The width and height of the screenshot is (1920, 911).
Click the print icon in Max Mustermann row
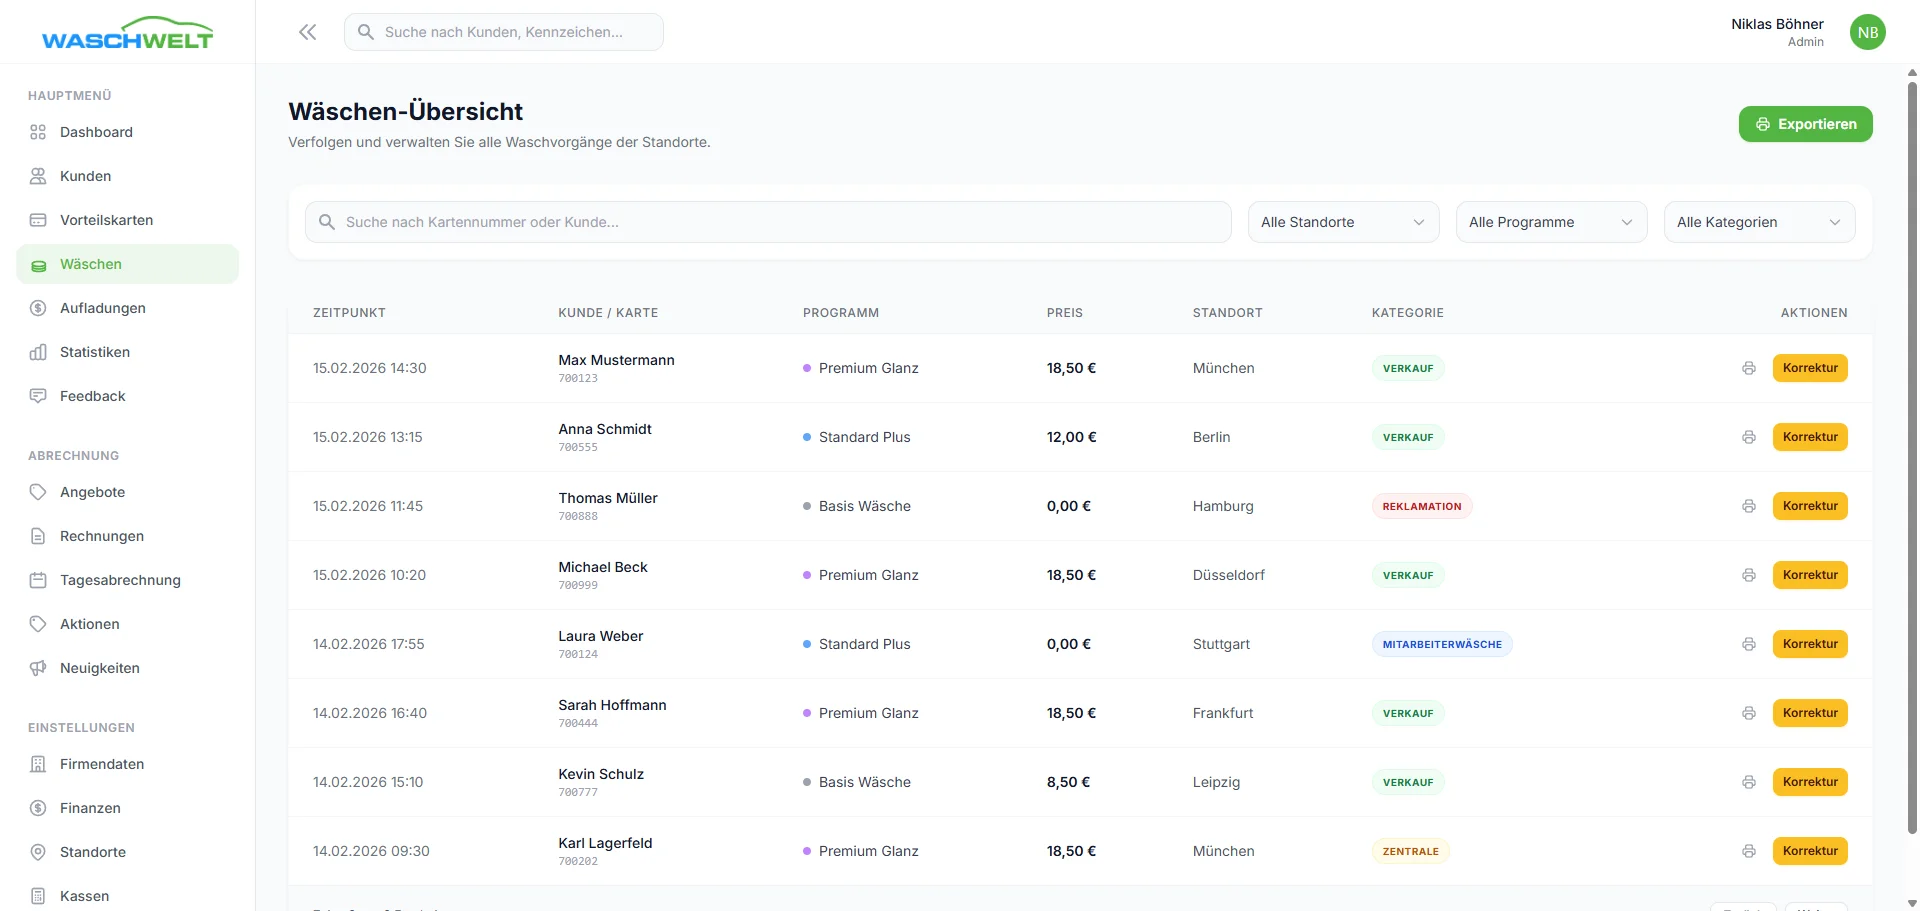click(x=1748, y=368)
